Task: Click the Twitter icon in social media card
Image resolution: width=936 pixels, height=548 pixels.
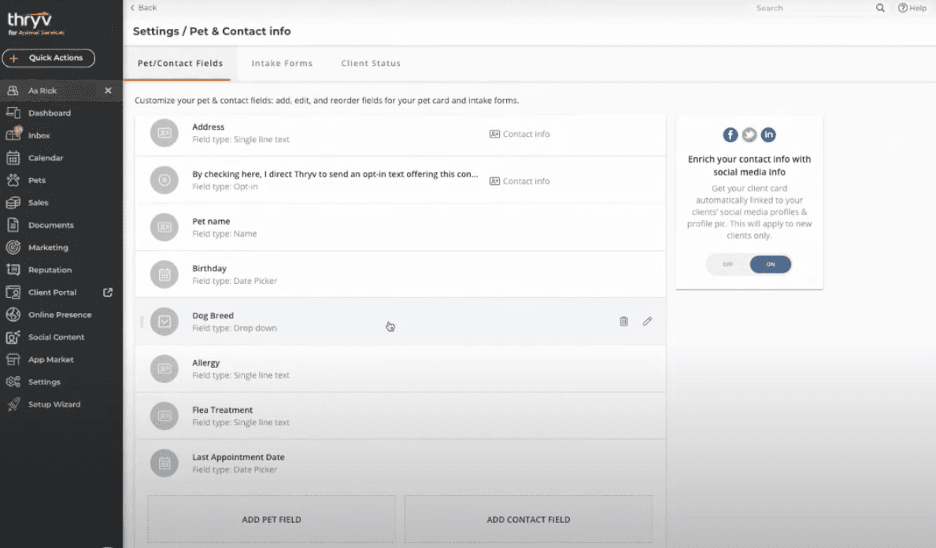Action: tap(749, 135)
